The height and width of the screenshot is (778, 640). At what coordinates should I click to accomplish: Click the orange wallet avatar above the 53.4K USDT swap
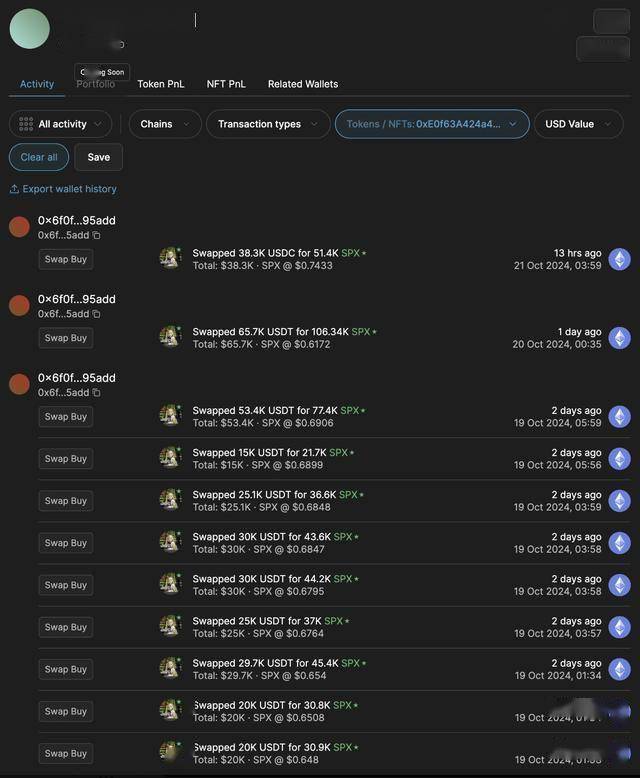pos(19,384)
